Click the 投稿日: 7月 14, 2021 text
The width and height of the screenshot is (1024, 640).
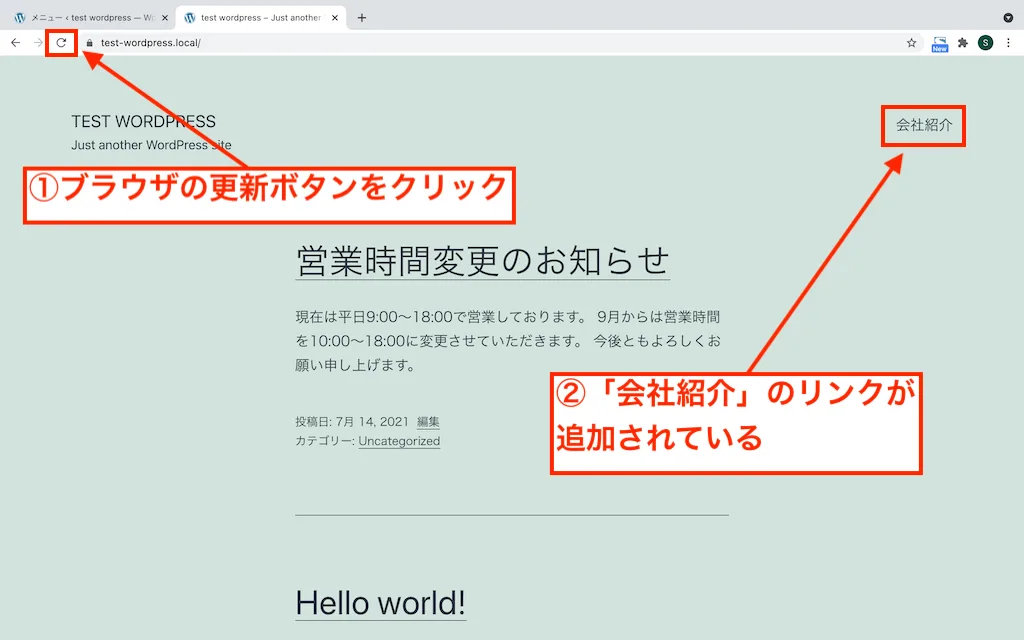click(352, 422)
